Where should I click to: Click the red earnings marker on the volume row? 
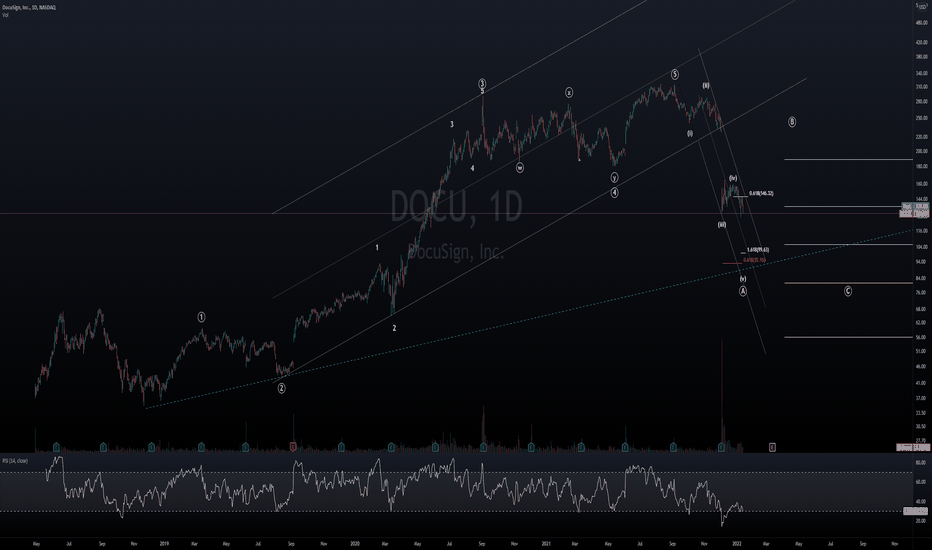click(293, 446)
